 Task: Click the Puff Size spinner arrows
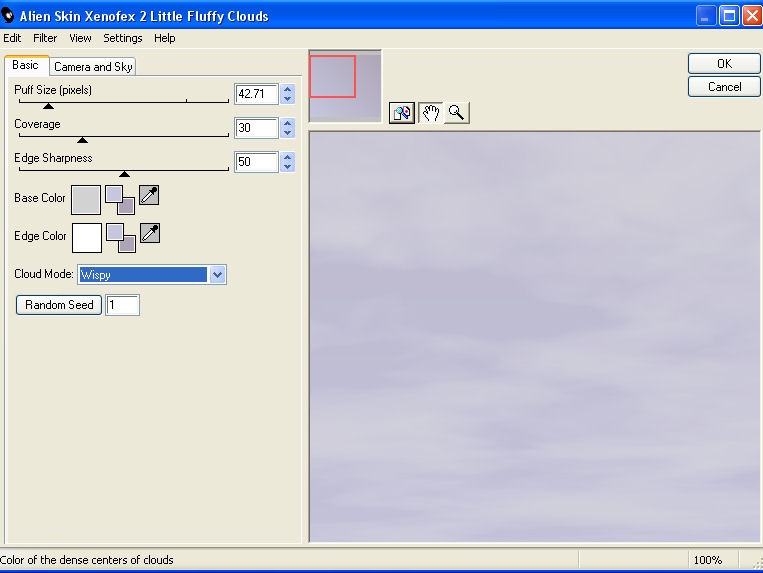(288, 94)
